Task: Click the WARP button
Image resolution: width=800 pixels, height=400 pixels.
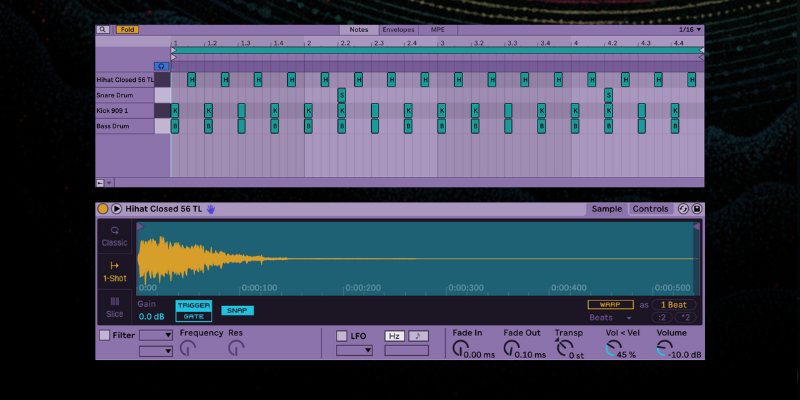Action: 610,304
